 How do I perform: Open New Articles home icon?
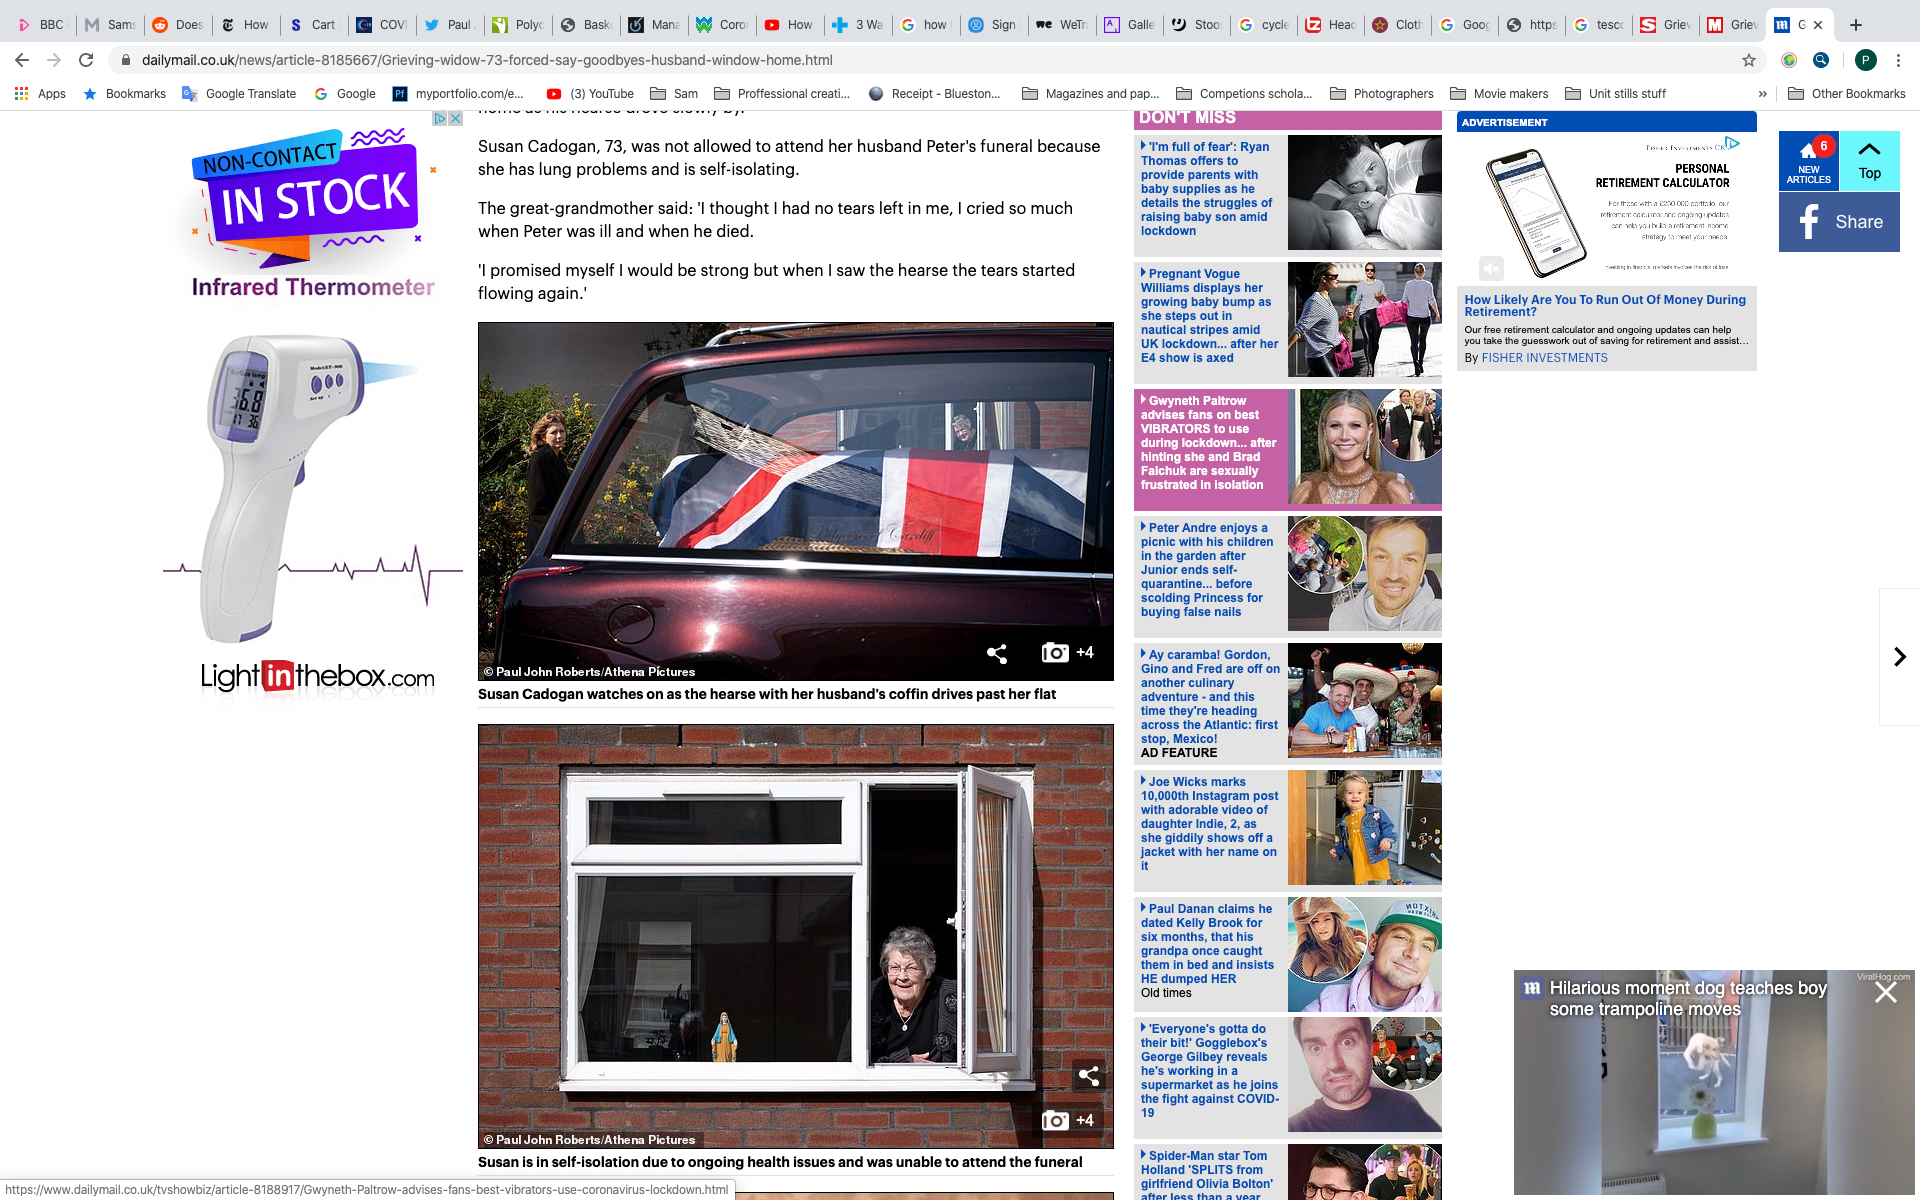[1808, 160]
